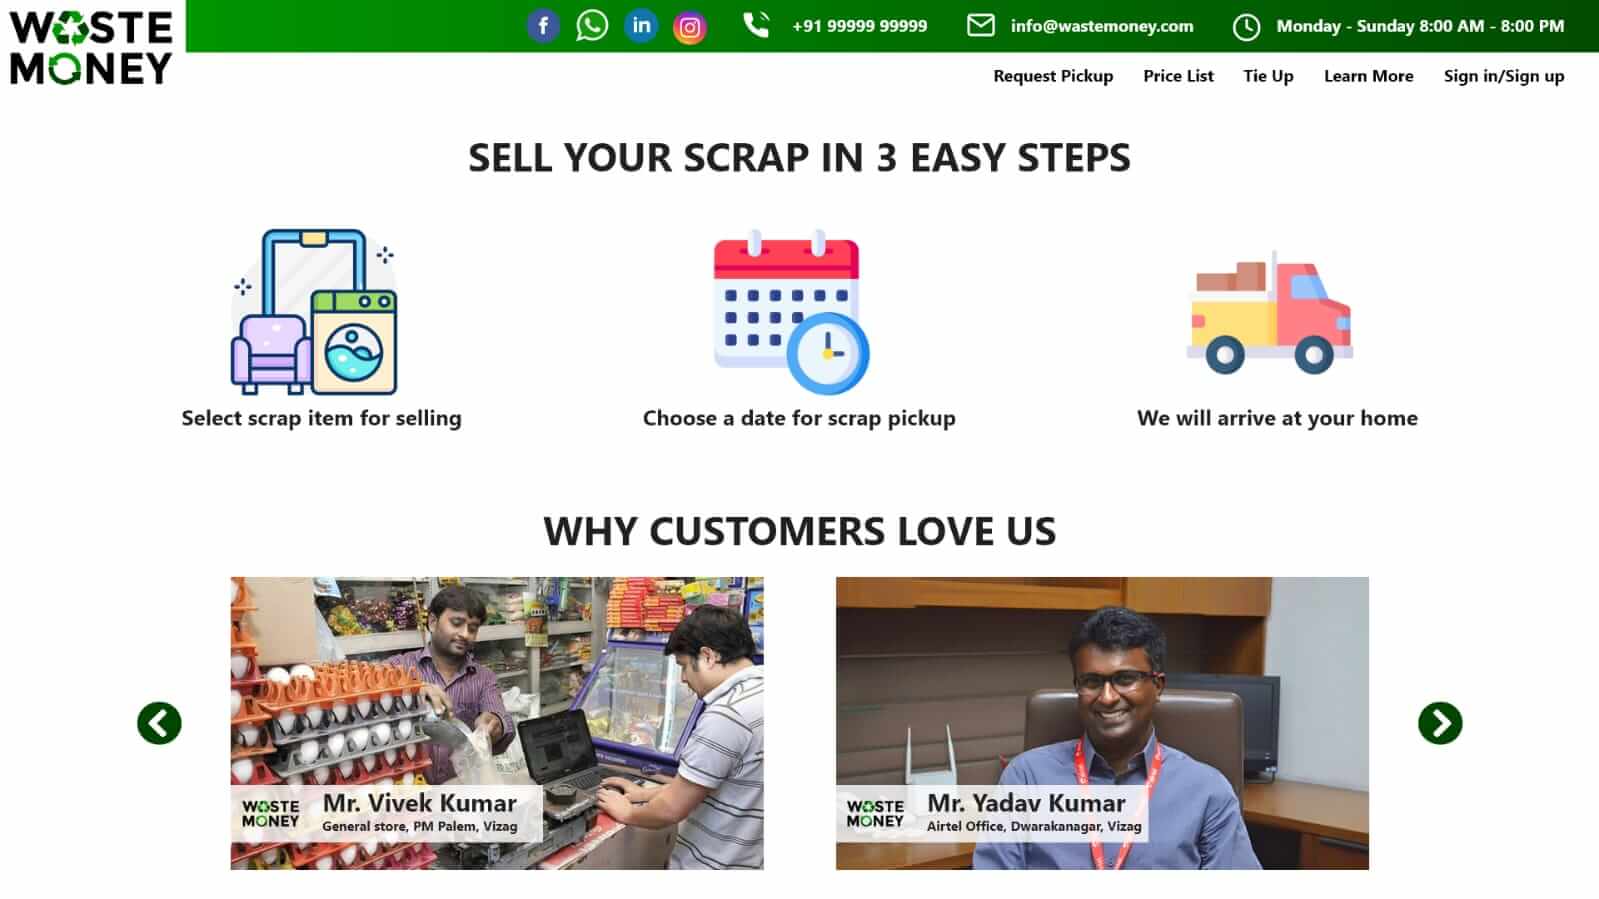This screenshot has height=899, width=1599.
Task: Open the Learn More menu item
Action: (x=1368, y=76)
